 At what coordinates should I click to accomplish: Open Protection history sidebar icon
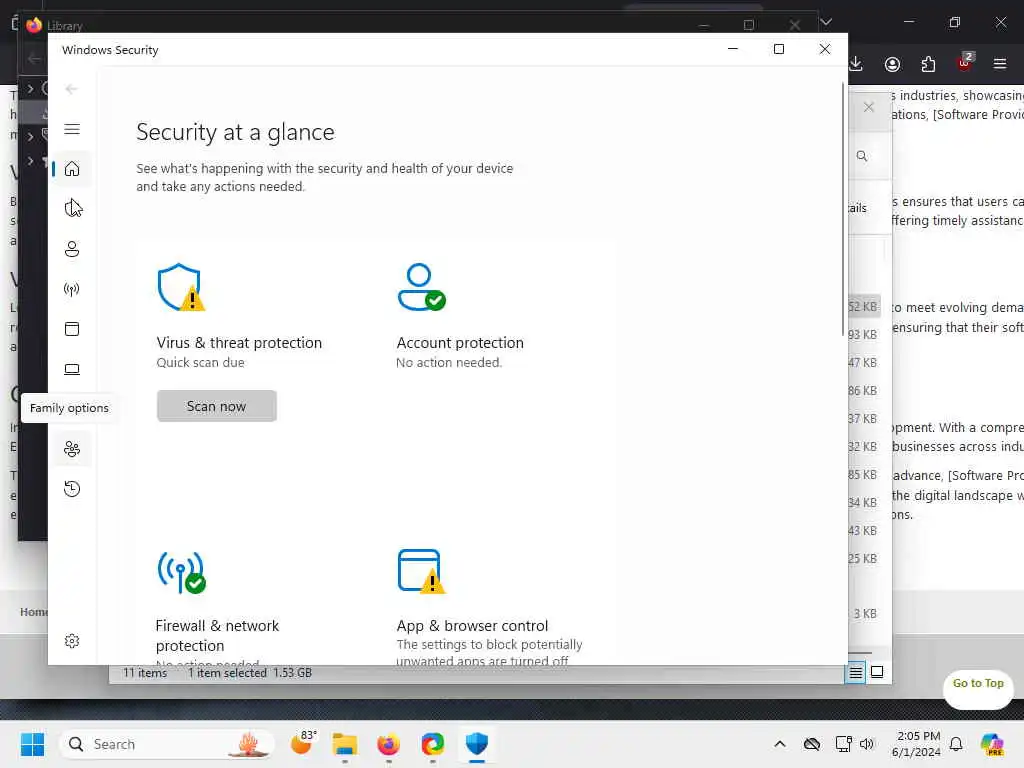coord(72,489)
